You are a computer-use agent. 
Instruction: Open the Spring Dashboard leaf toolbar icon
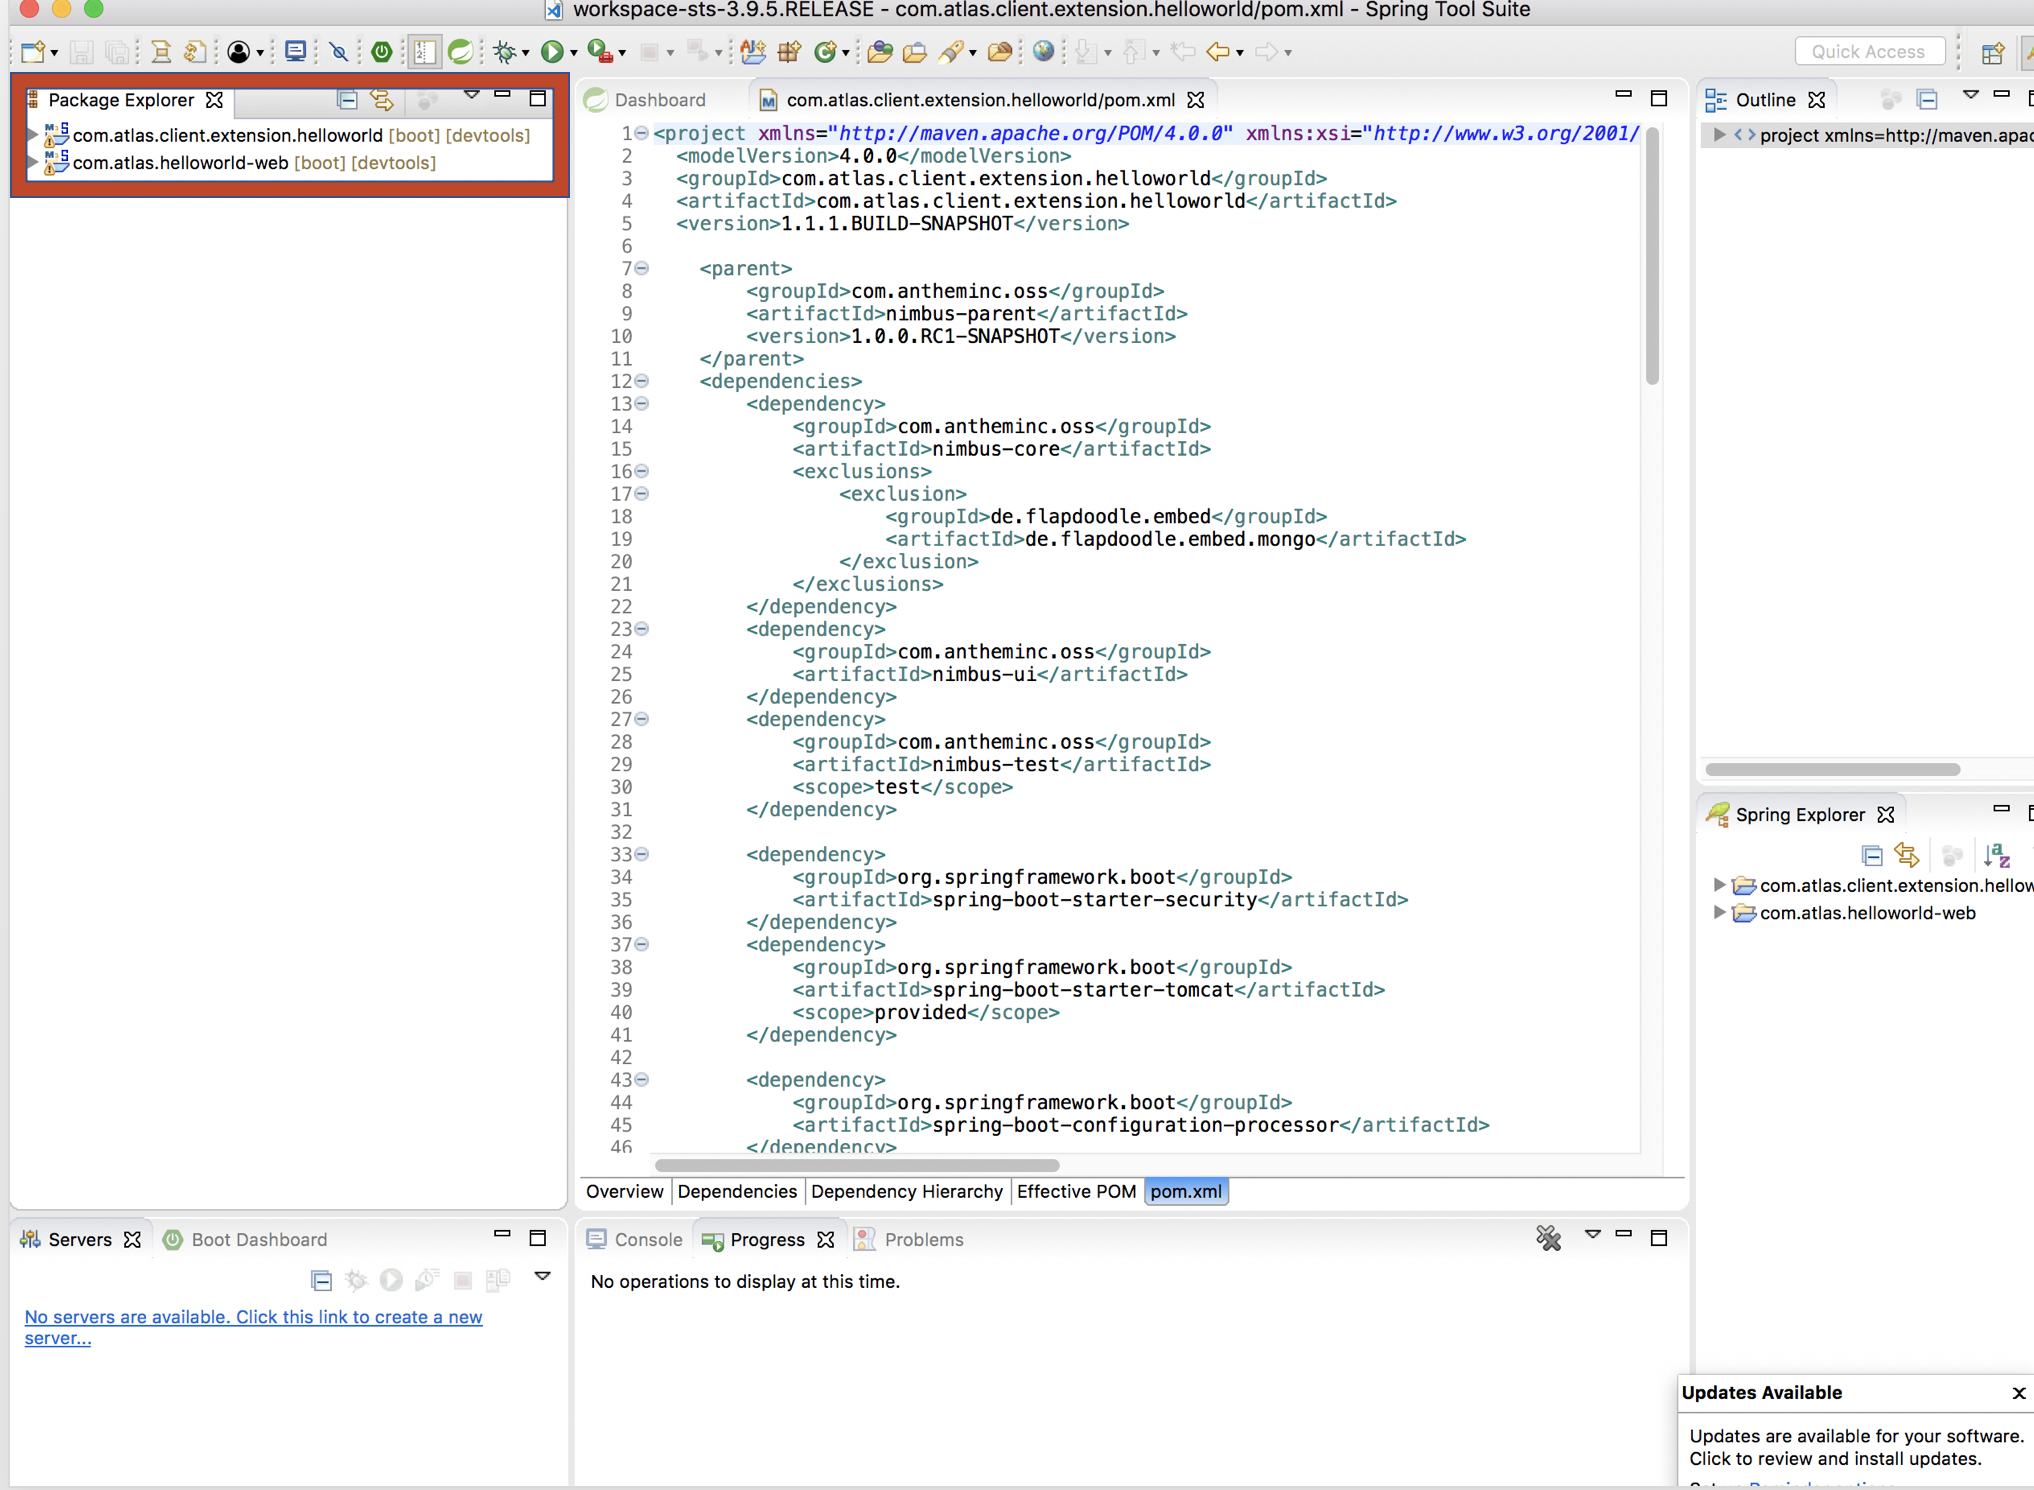point(460,52)
